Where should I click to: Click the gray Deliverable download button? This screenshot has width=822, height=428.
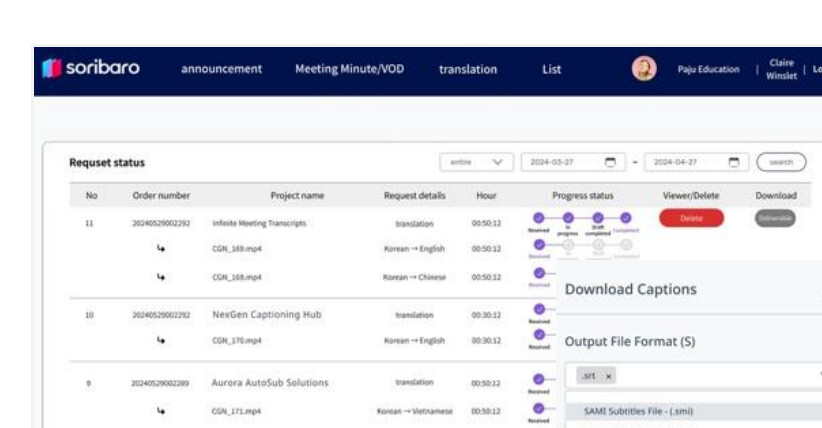pos(775,218)
